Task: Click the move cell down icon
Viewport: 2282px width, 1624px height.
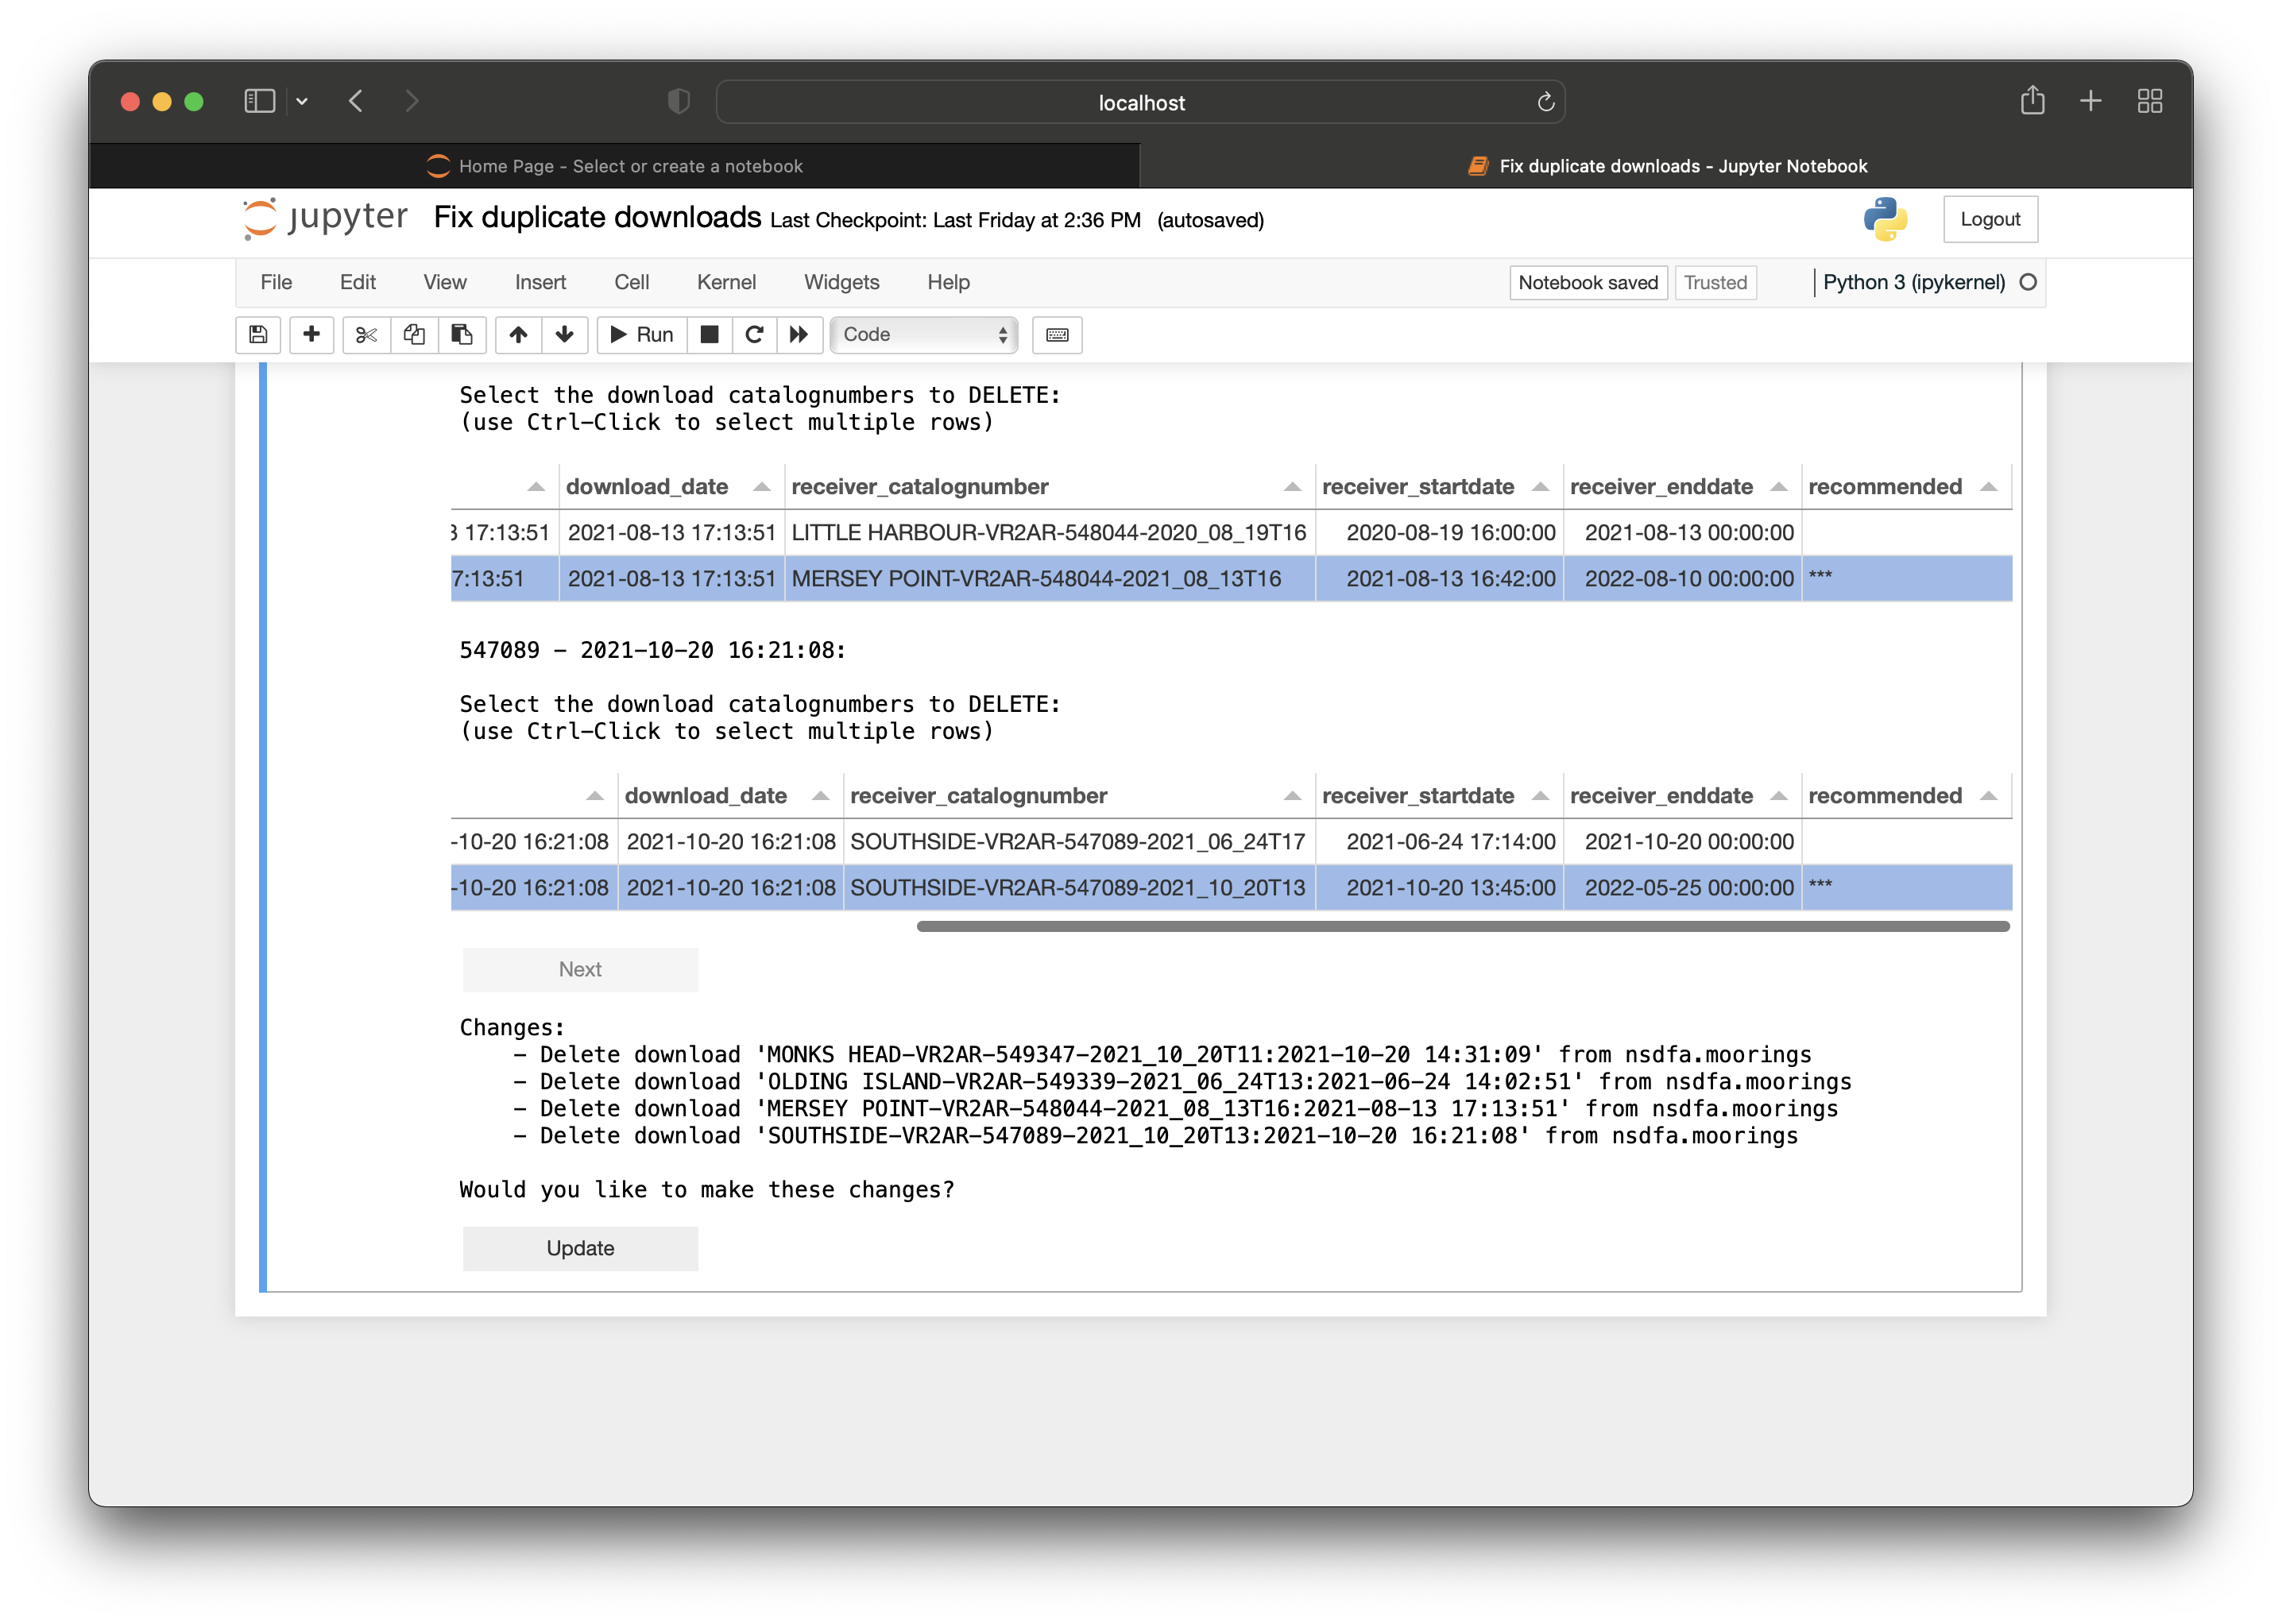Action: (564, 334)
